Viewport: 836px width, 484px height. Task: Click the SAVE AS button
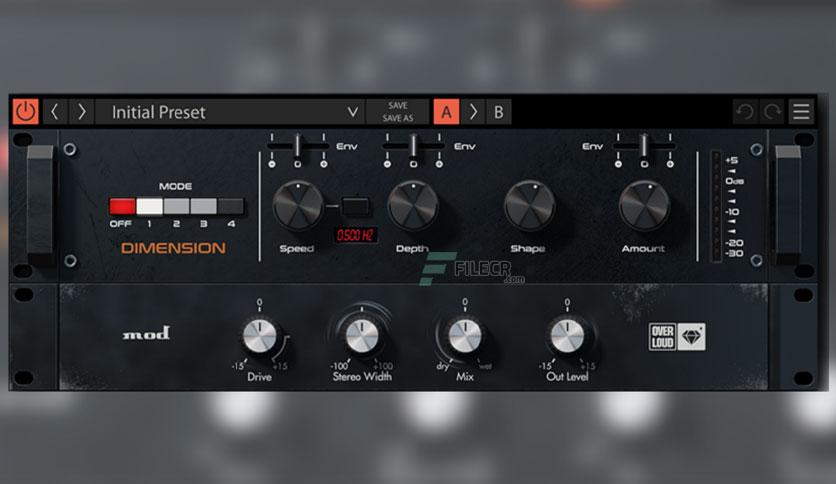click(398, 118)
